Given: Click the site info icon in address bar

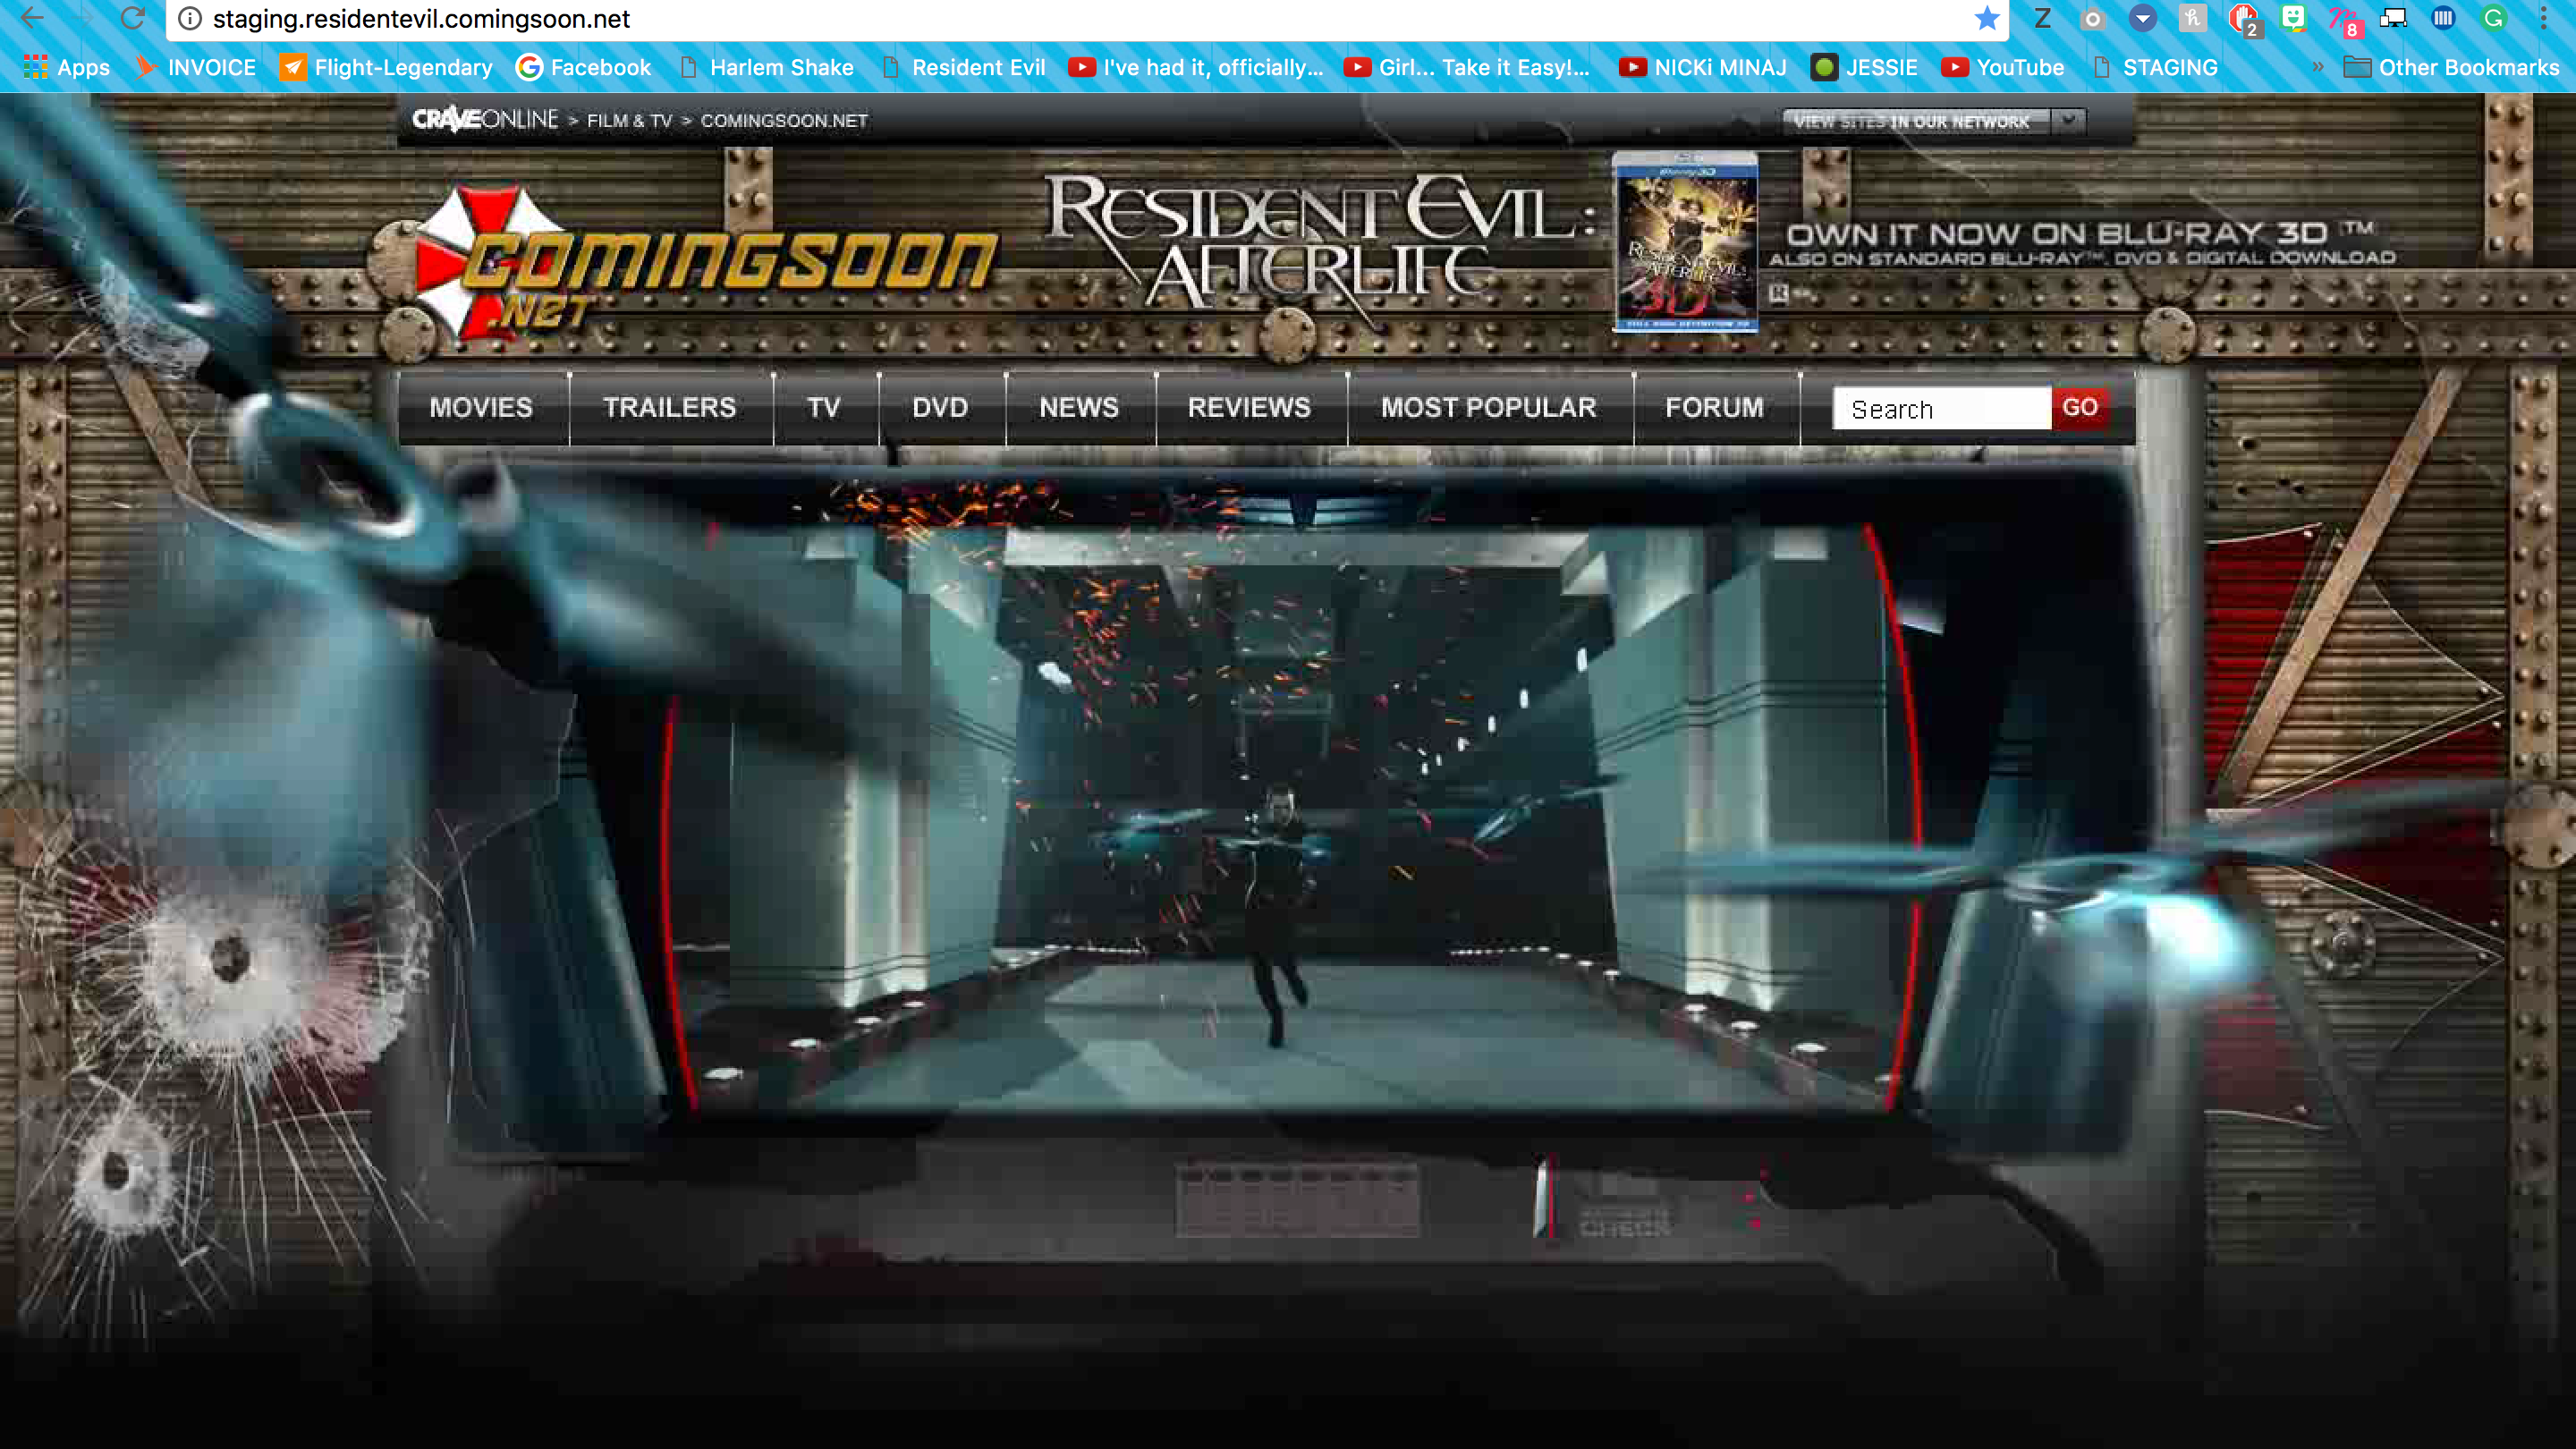Looking at the screenshot, I should tap(190, 19).
